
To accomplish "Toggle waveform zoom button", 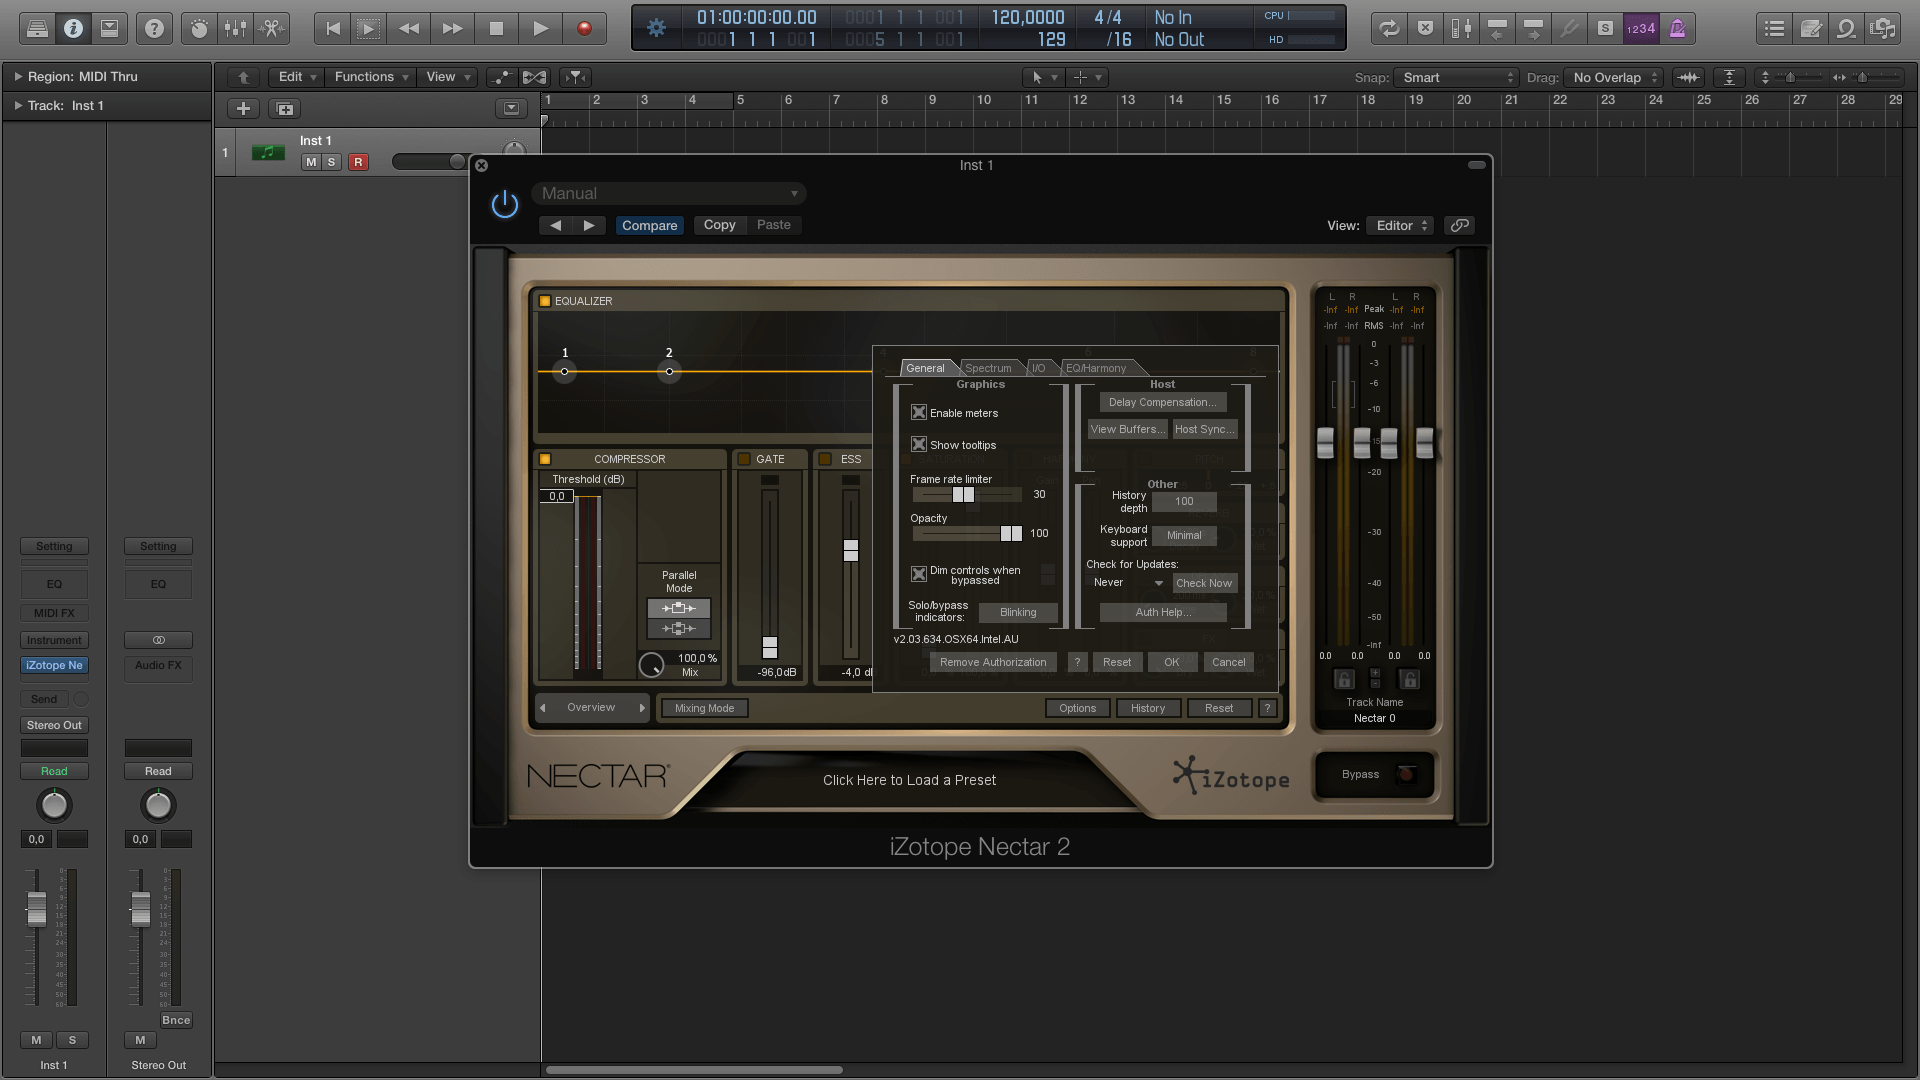I will pos(1688,77).
